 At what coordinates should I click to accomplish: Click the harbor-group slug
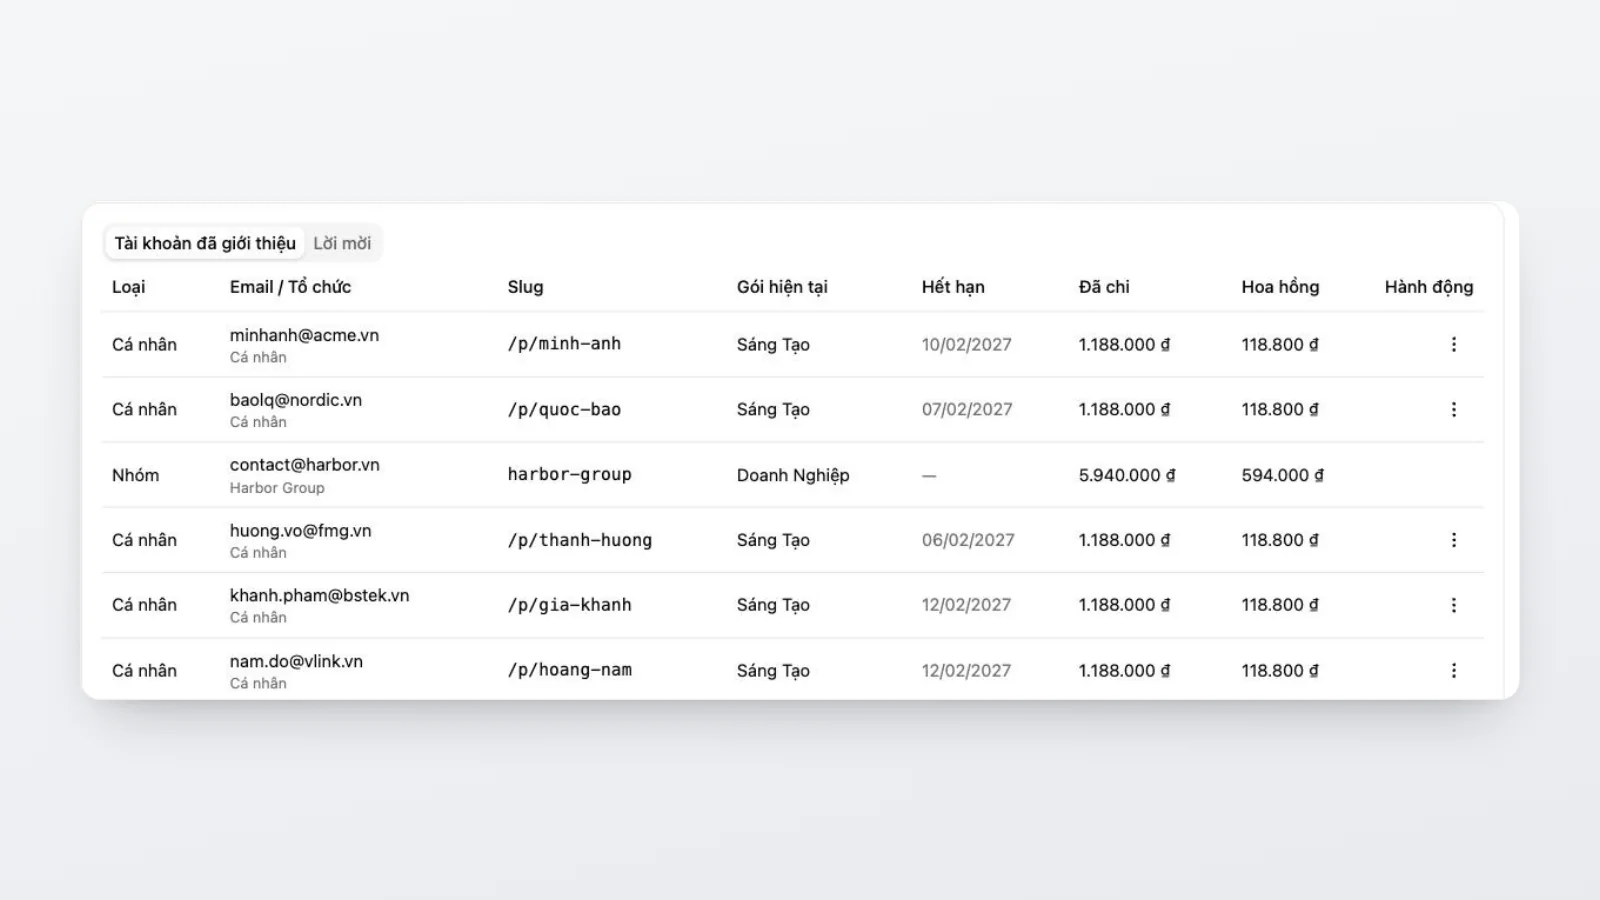pos(569,475)
